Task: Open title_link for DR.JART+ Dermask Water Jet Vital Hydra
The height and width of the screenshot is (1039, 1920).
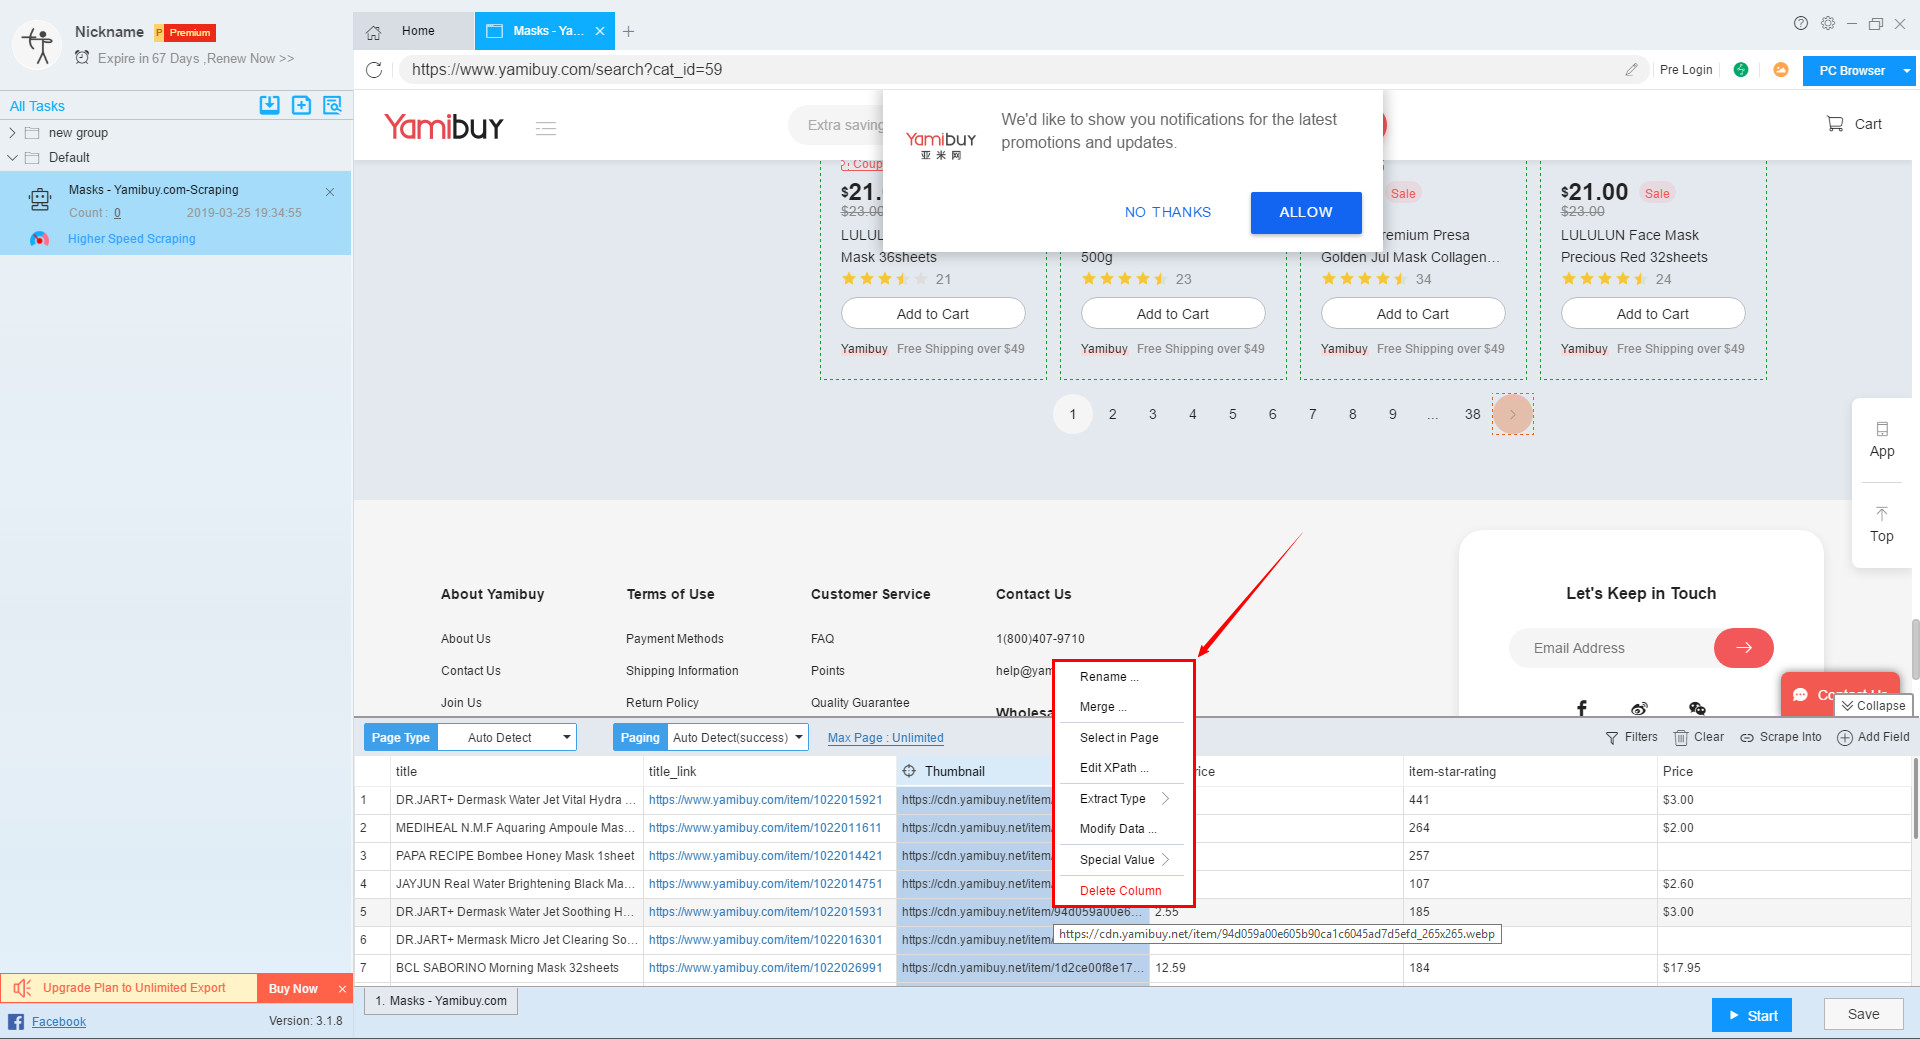Action: click(765, 800)
